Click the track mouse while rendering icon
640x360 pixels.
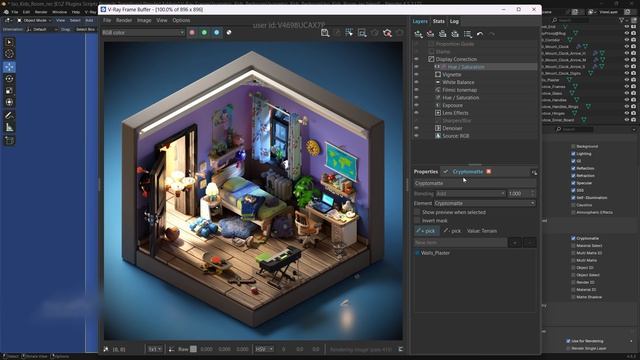[349, 33]
